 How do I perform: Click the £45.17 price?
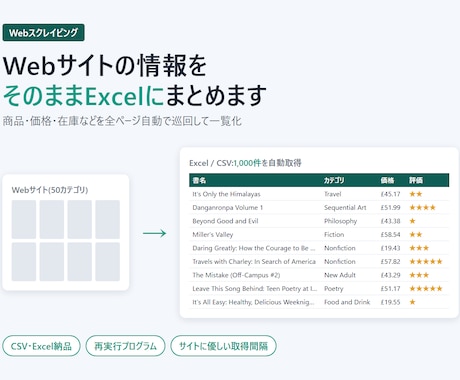tap(390, 194)
